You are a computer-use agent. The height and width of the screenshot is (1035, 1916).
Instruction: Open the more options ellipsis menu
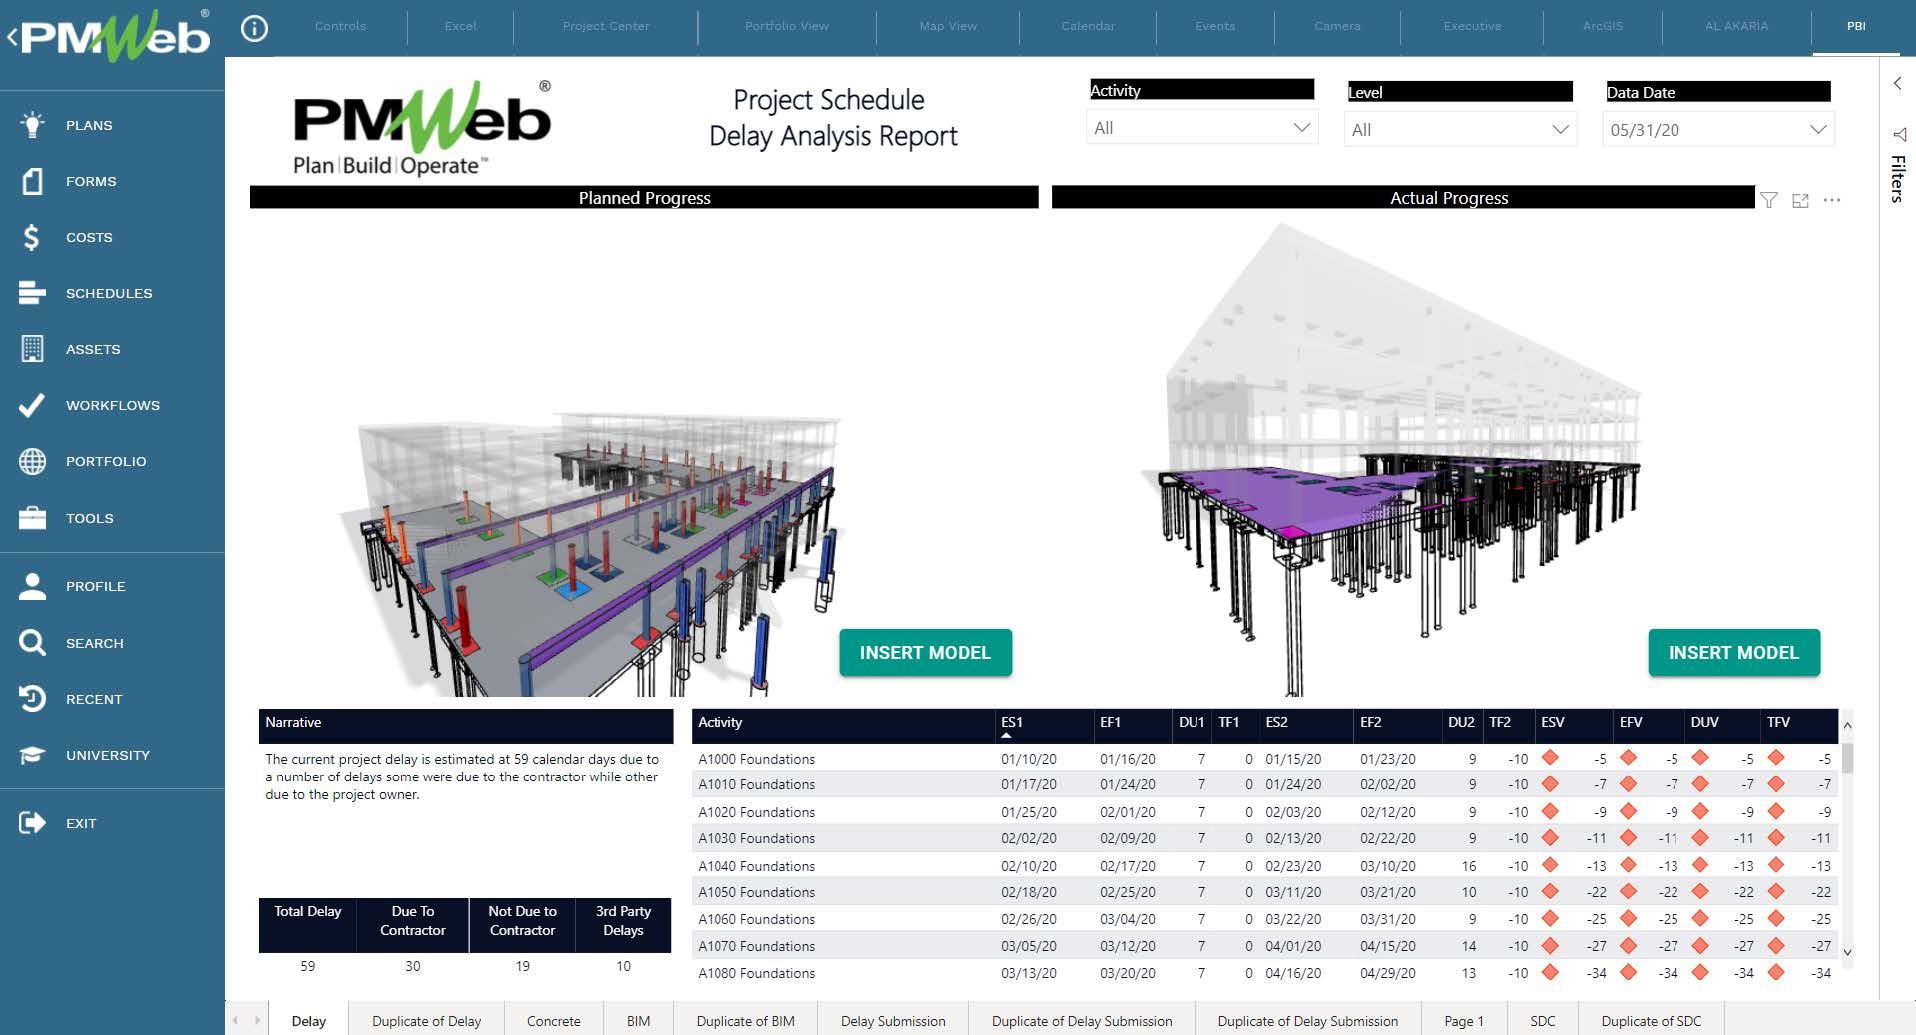[1831, 200]
